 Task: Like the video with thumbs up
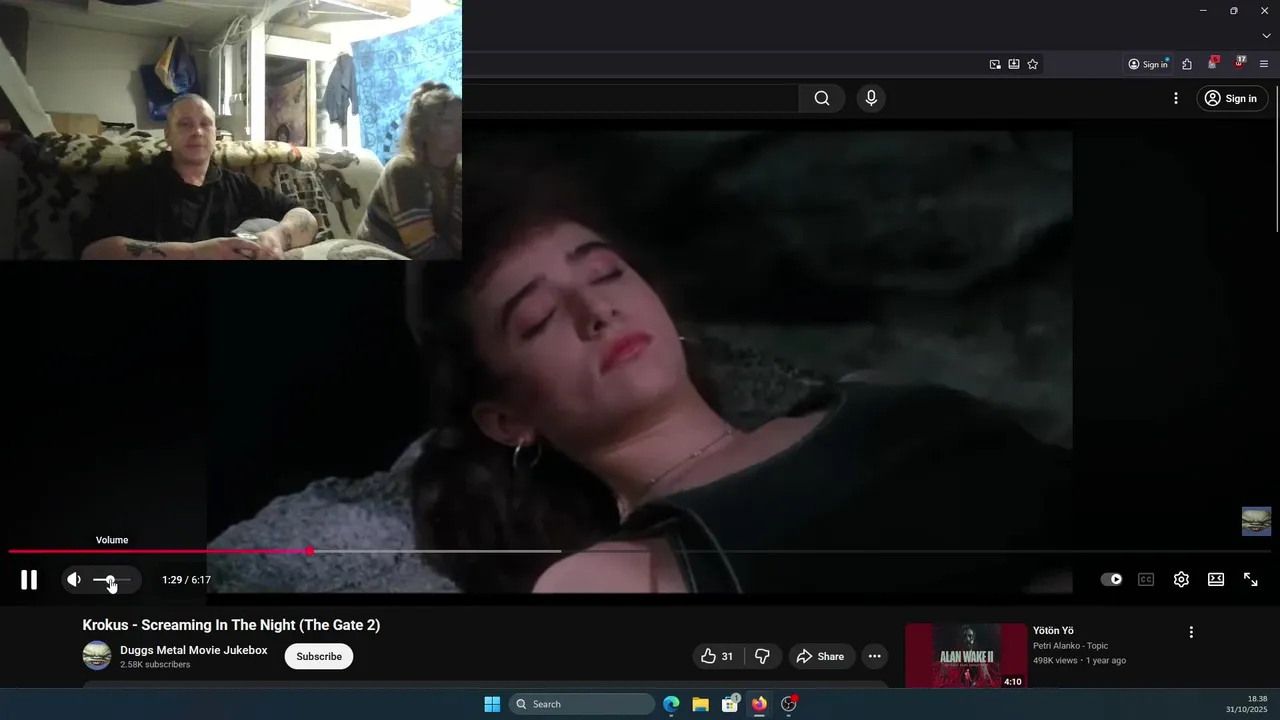pyautogui.click(x=720, y=656)
